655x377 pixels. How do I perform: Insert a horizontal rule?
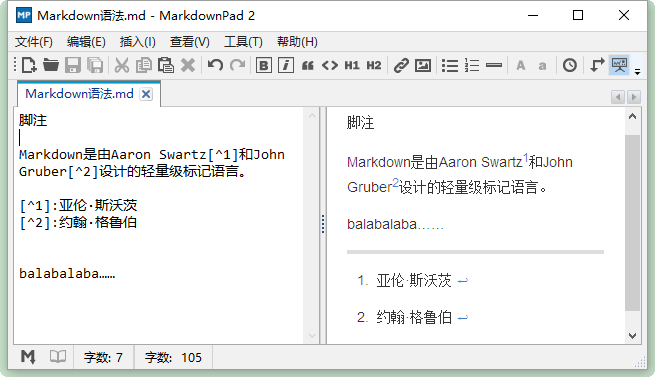(494, 65)
